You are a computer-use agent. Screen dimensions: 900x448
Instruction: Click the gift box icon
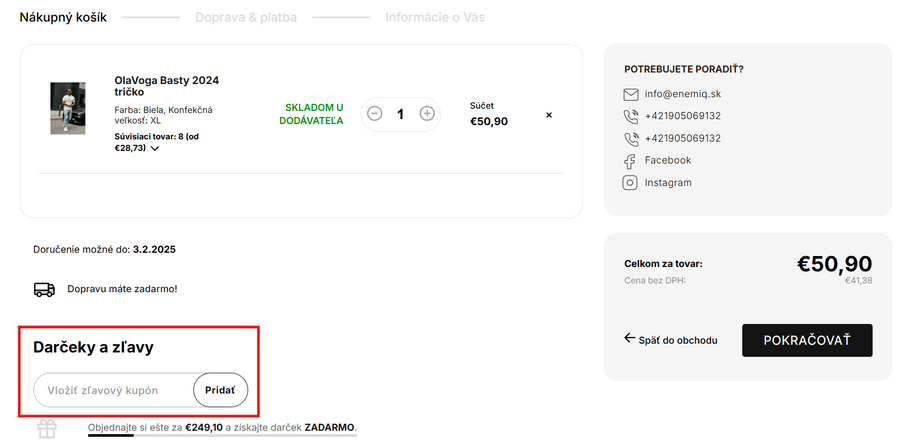[x=47, y=429]
